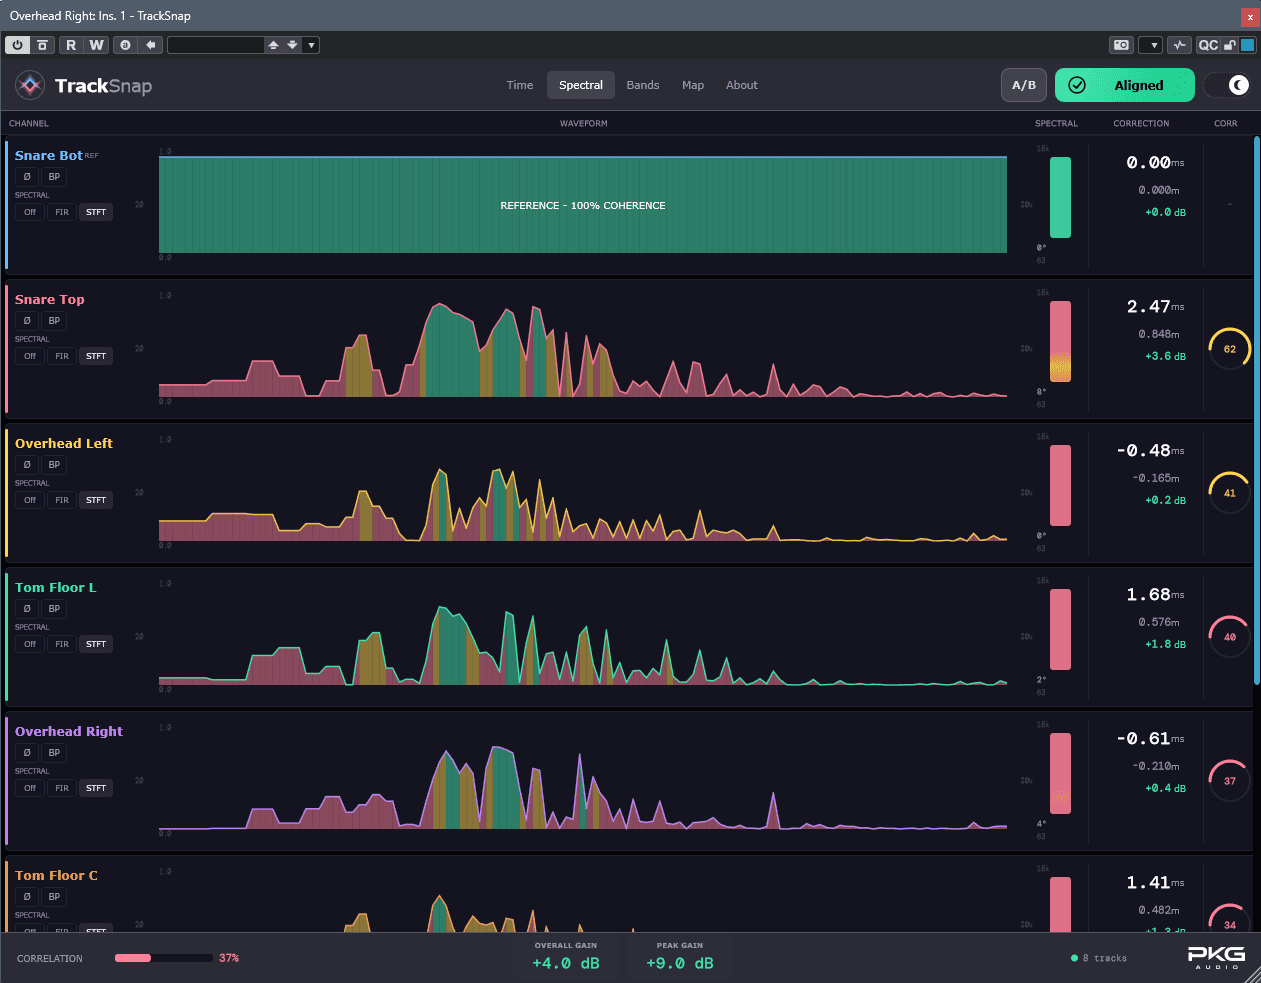This screenshot has width=1261, height=983.
Task: Toggle the lock icon in host toolbar
Action: [x=1230, y=45]
